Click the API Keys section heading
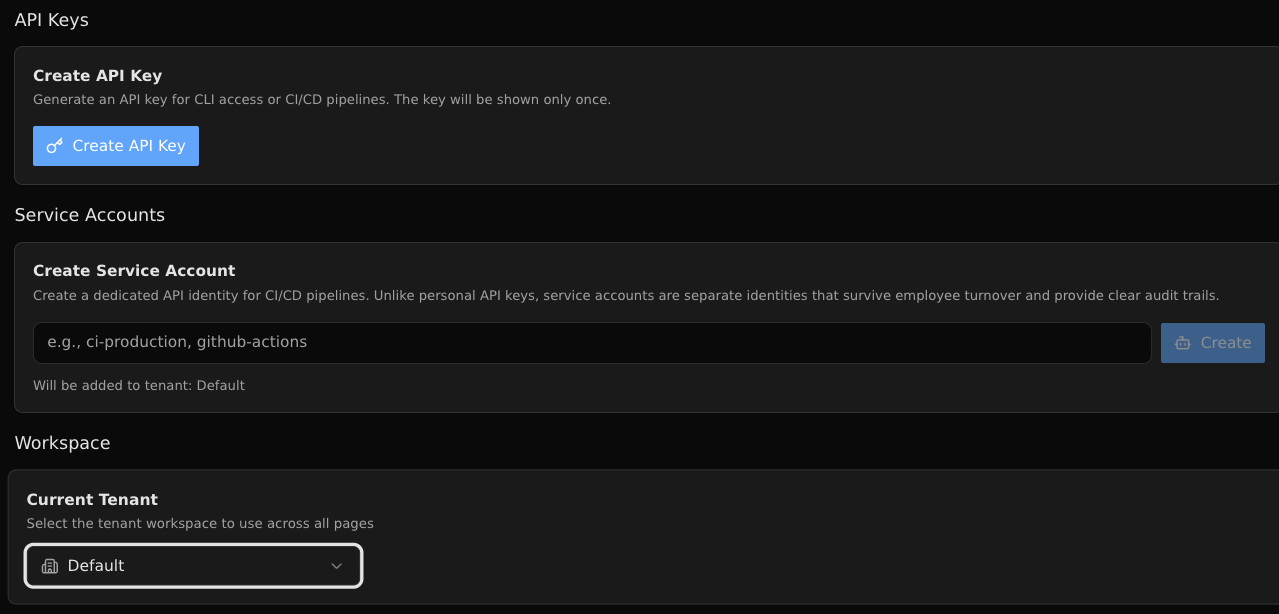 tap(51, 19)
